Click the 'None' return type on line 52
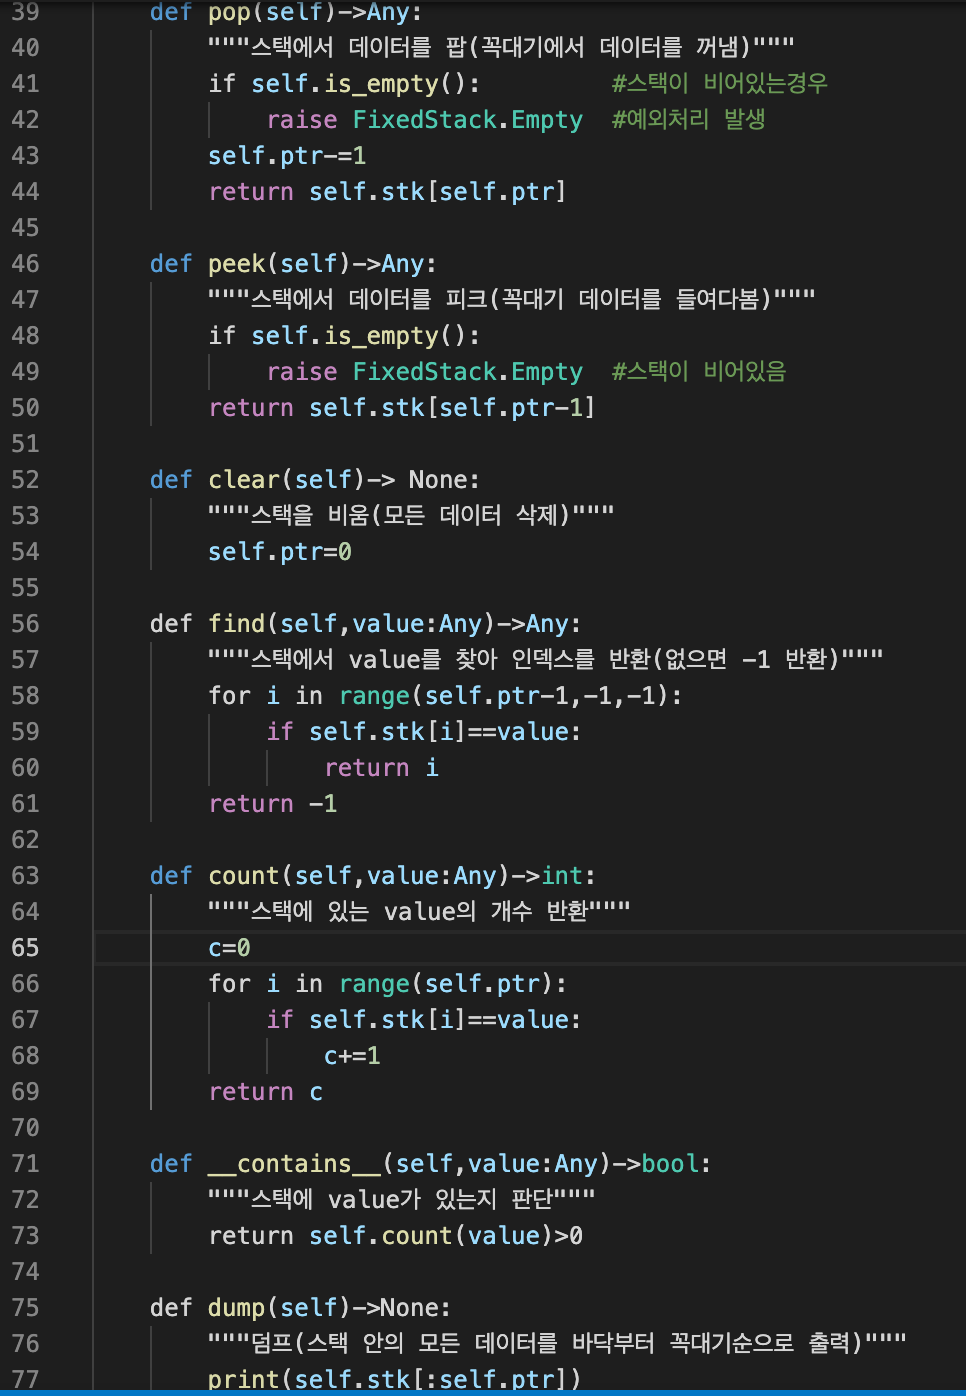Image resolution: width=966 pixels, height=1396 pixels. click(437, 480)
